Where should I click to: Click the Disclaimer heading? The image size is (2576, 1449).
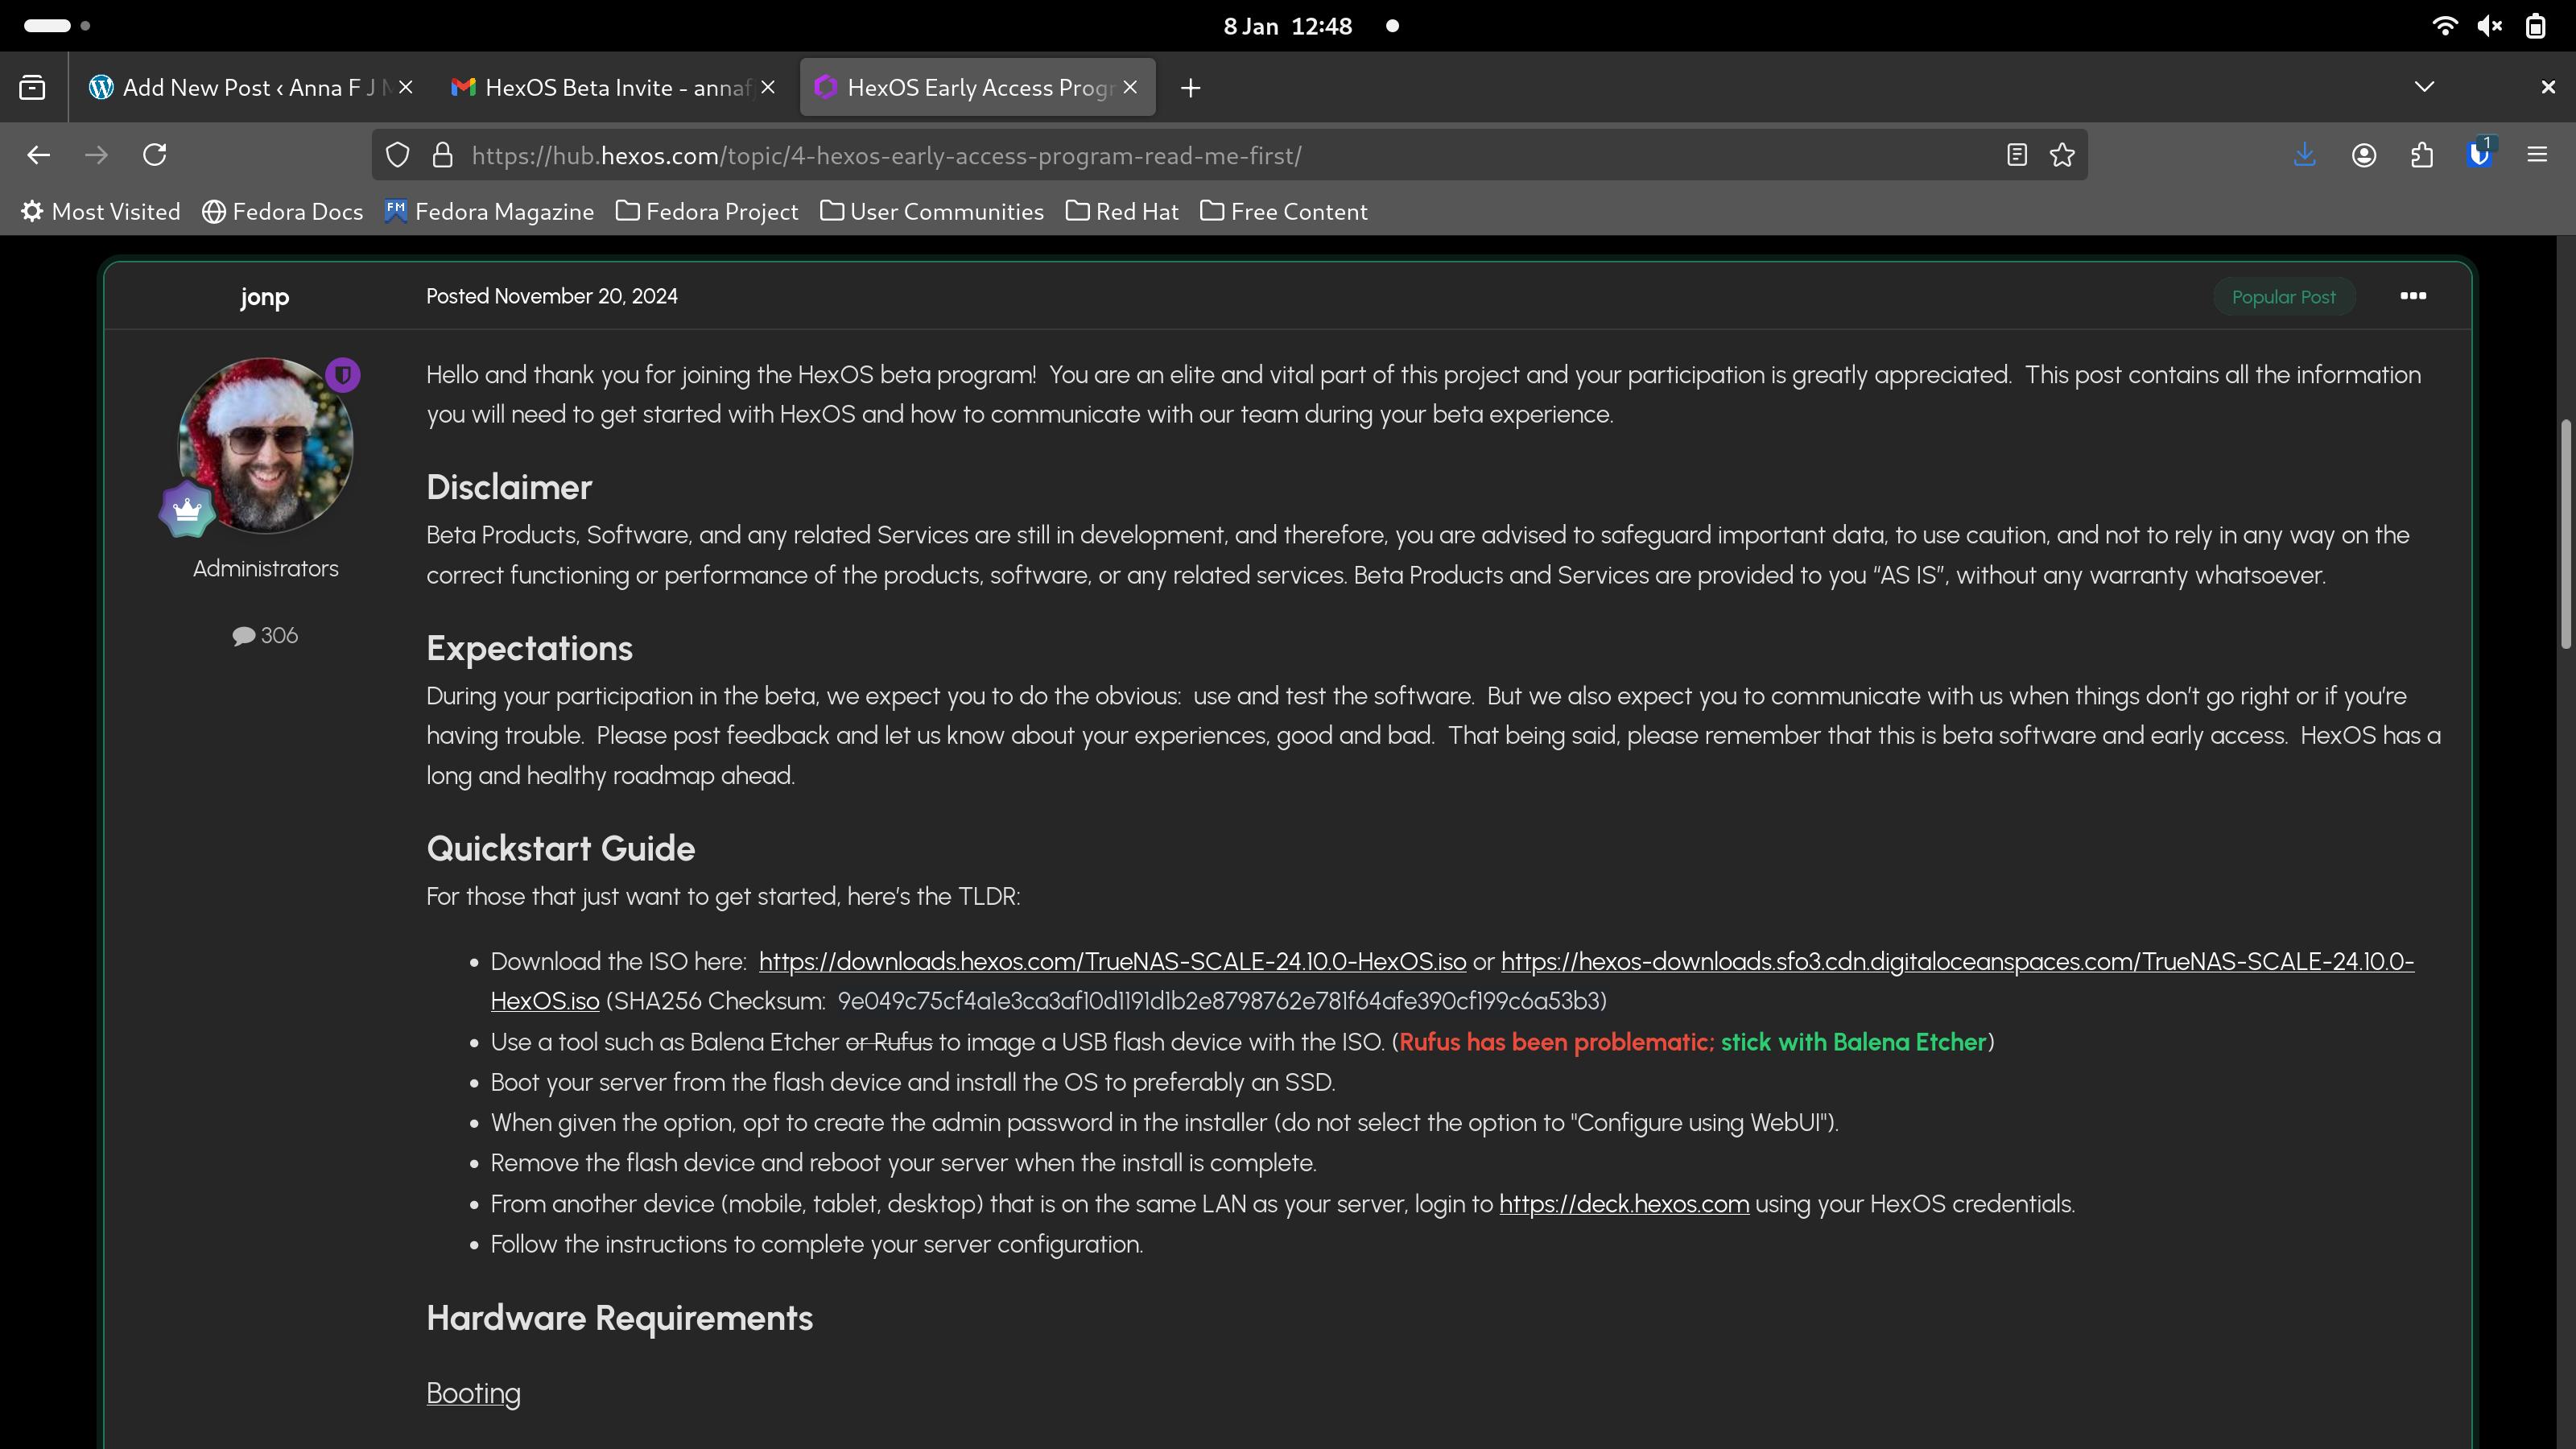coord(509,488)
